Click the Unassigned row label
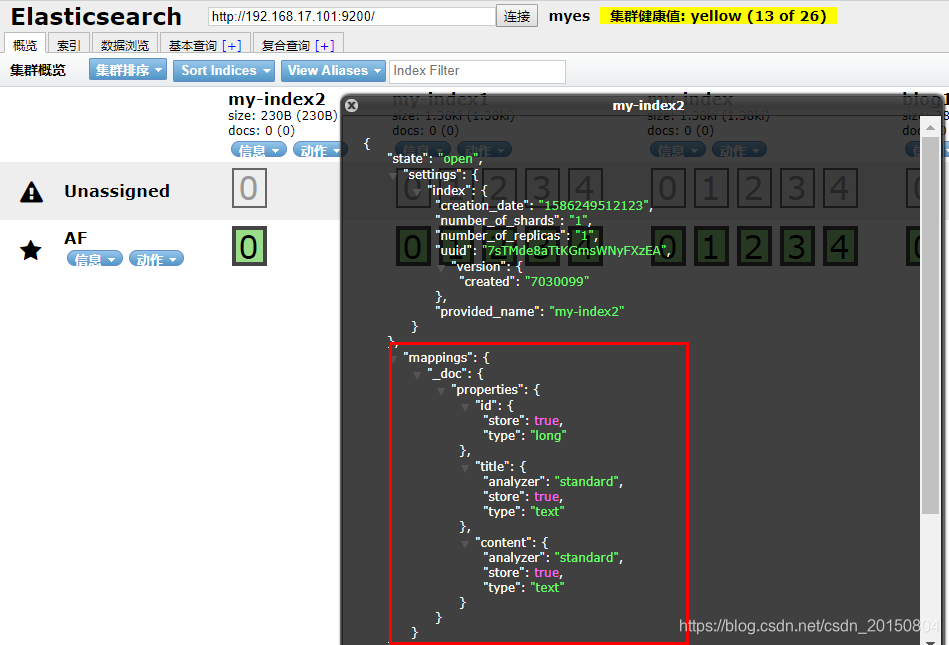 [x=117, y=191]
